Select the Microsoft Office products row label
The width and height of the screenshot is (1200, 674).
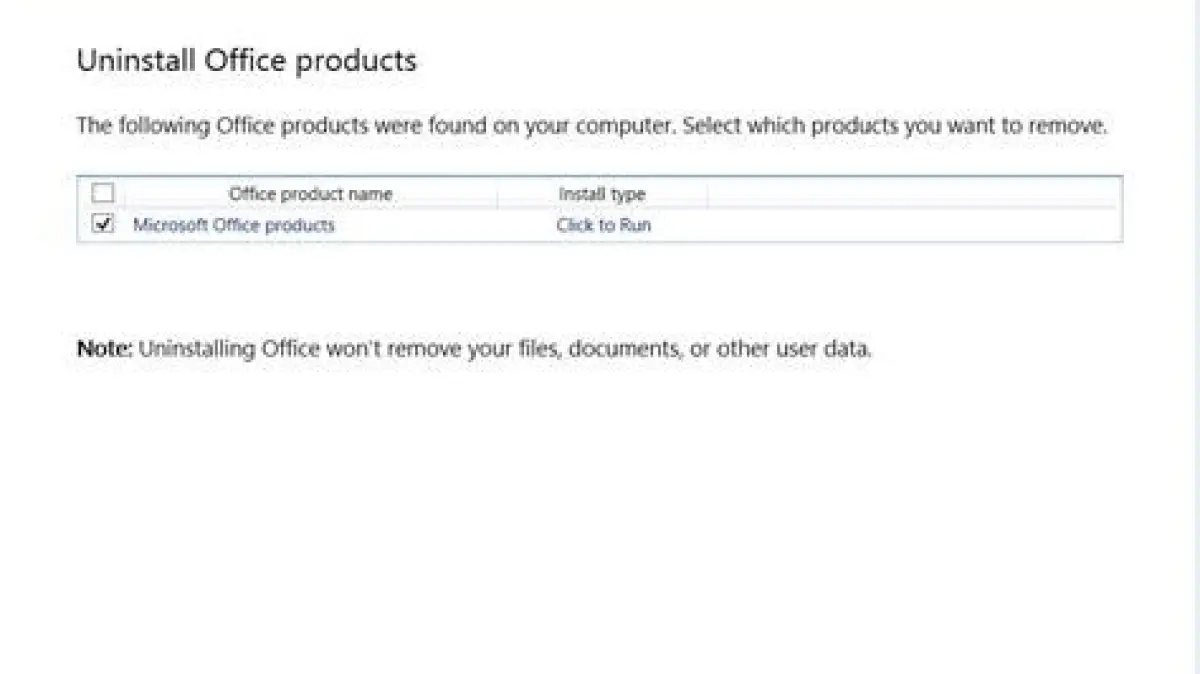click(x=234, y=225)
